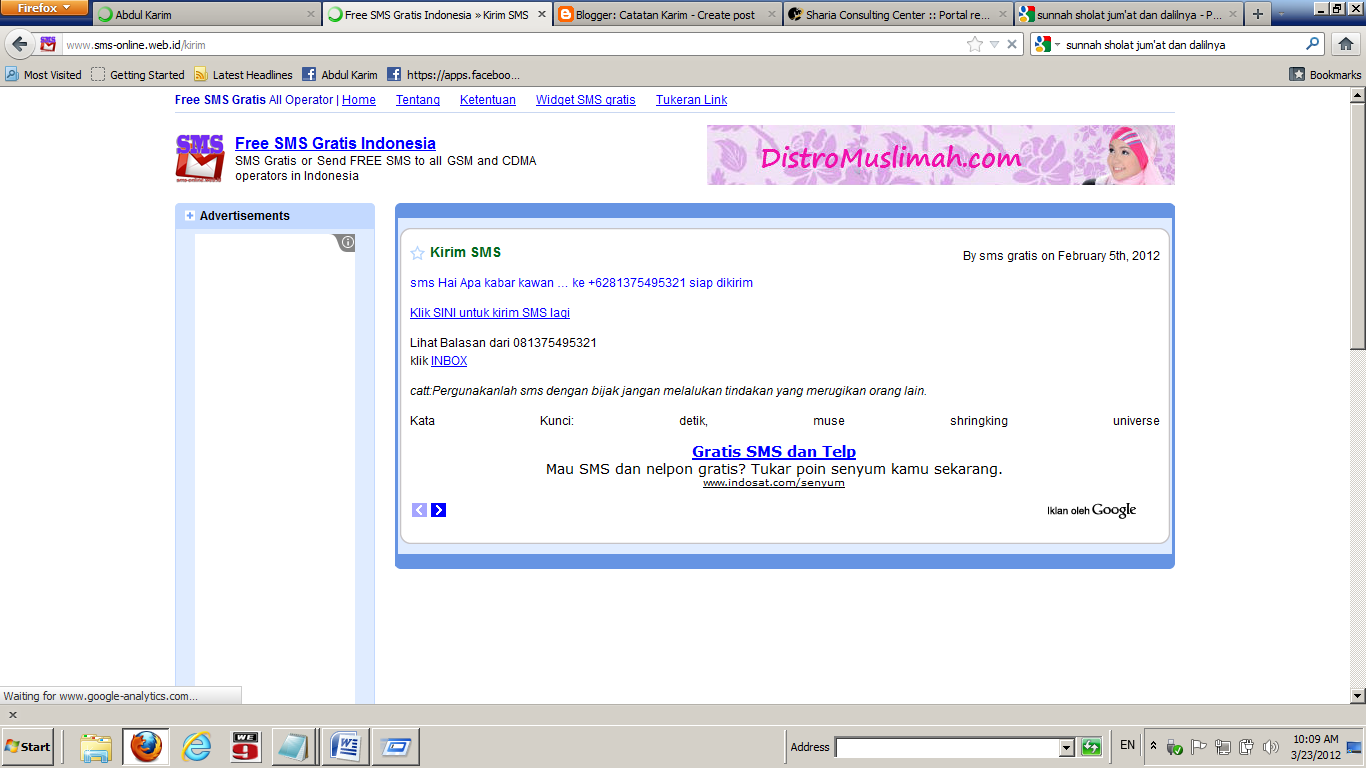Bookmark this page with the star icon
Screen dimensions: 1366x768
975,44
